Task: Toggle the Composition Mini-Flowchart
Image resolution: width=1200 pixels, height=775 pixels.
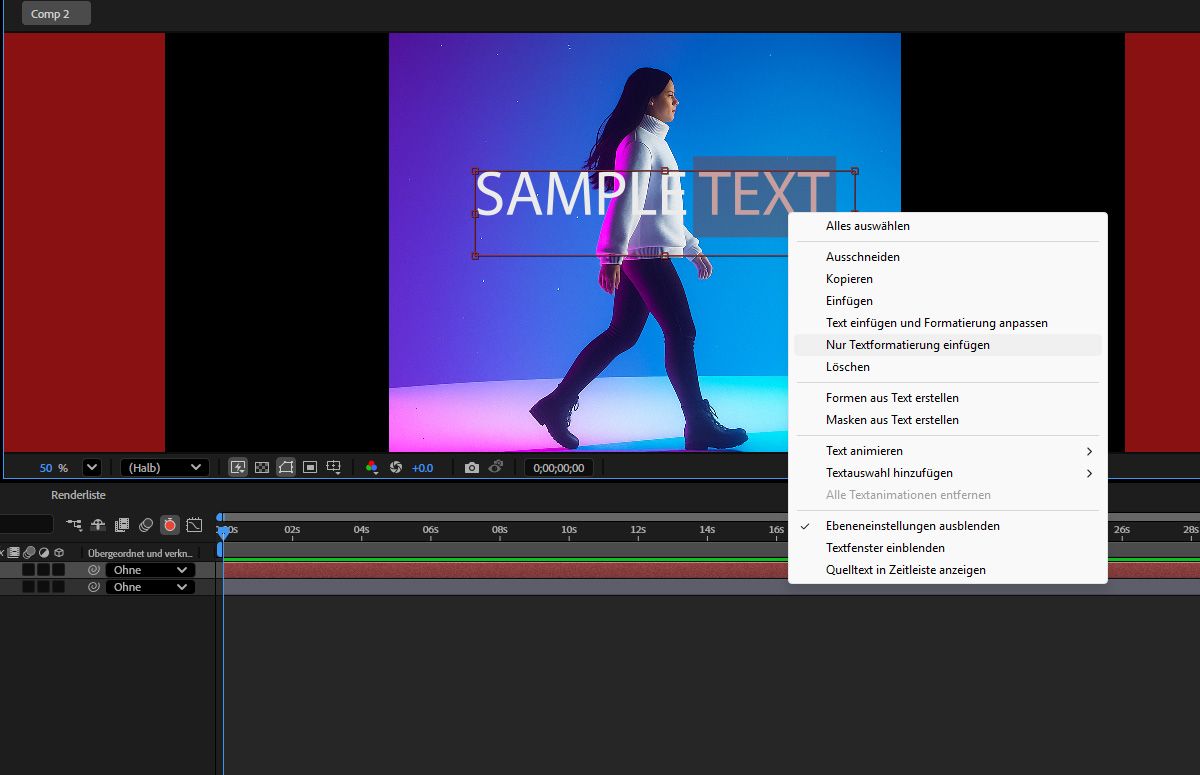Action: point(73,524)
